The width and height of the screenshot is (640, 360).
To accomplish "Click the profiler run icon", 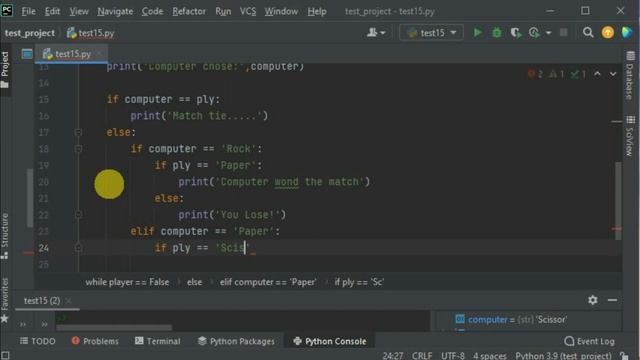I will [x=534, y=33].
